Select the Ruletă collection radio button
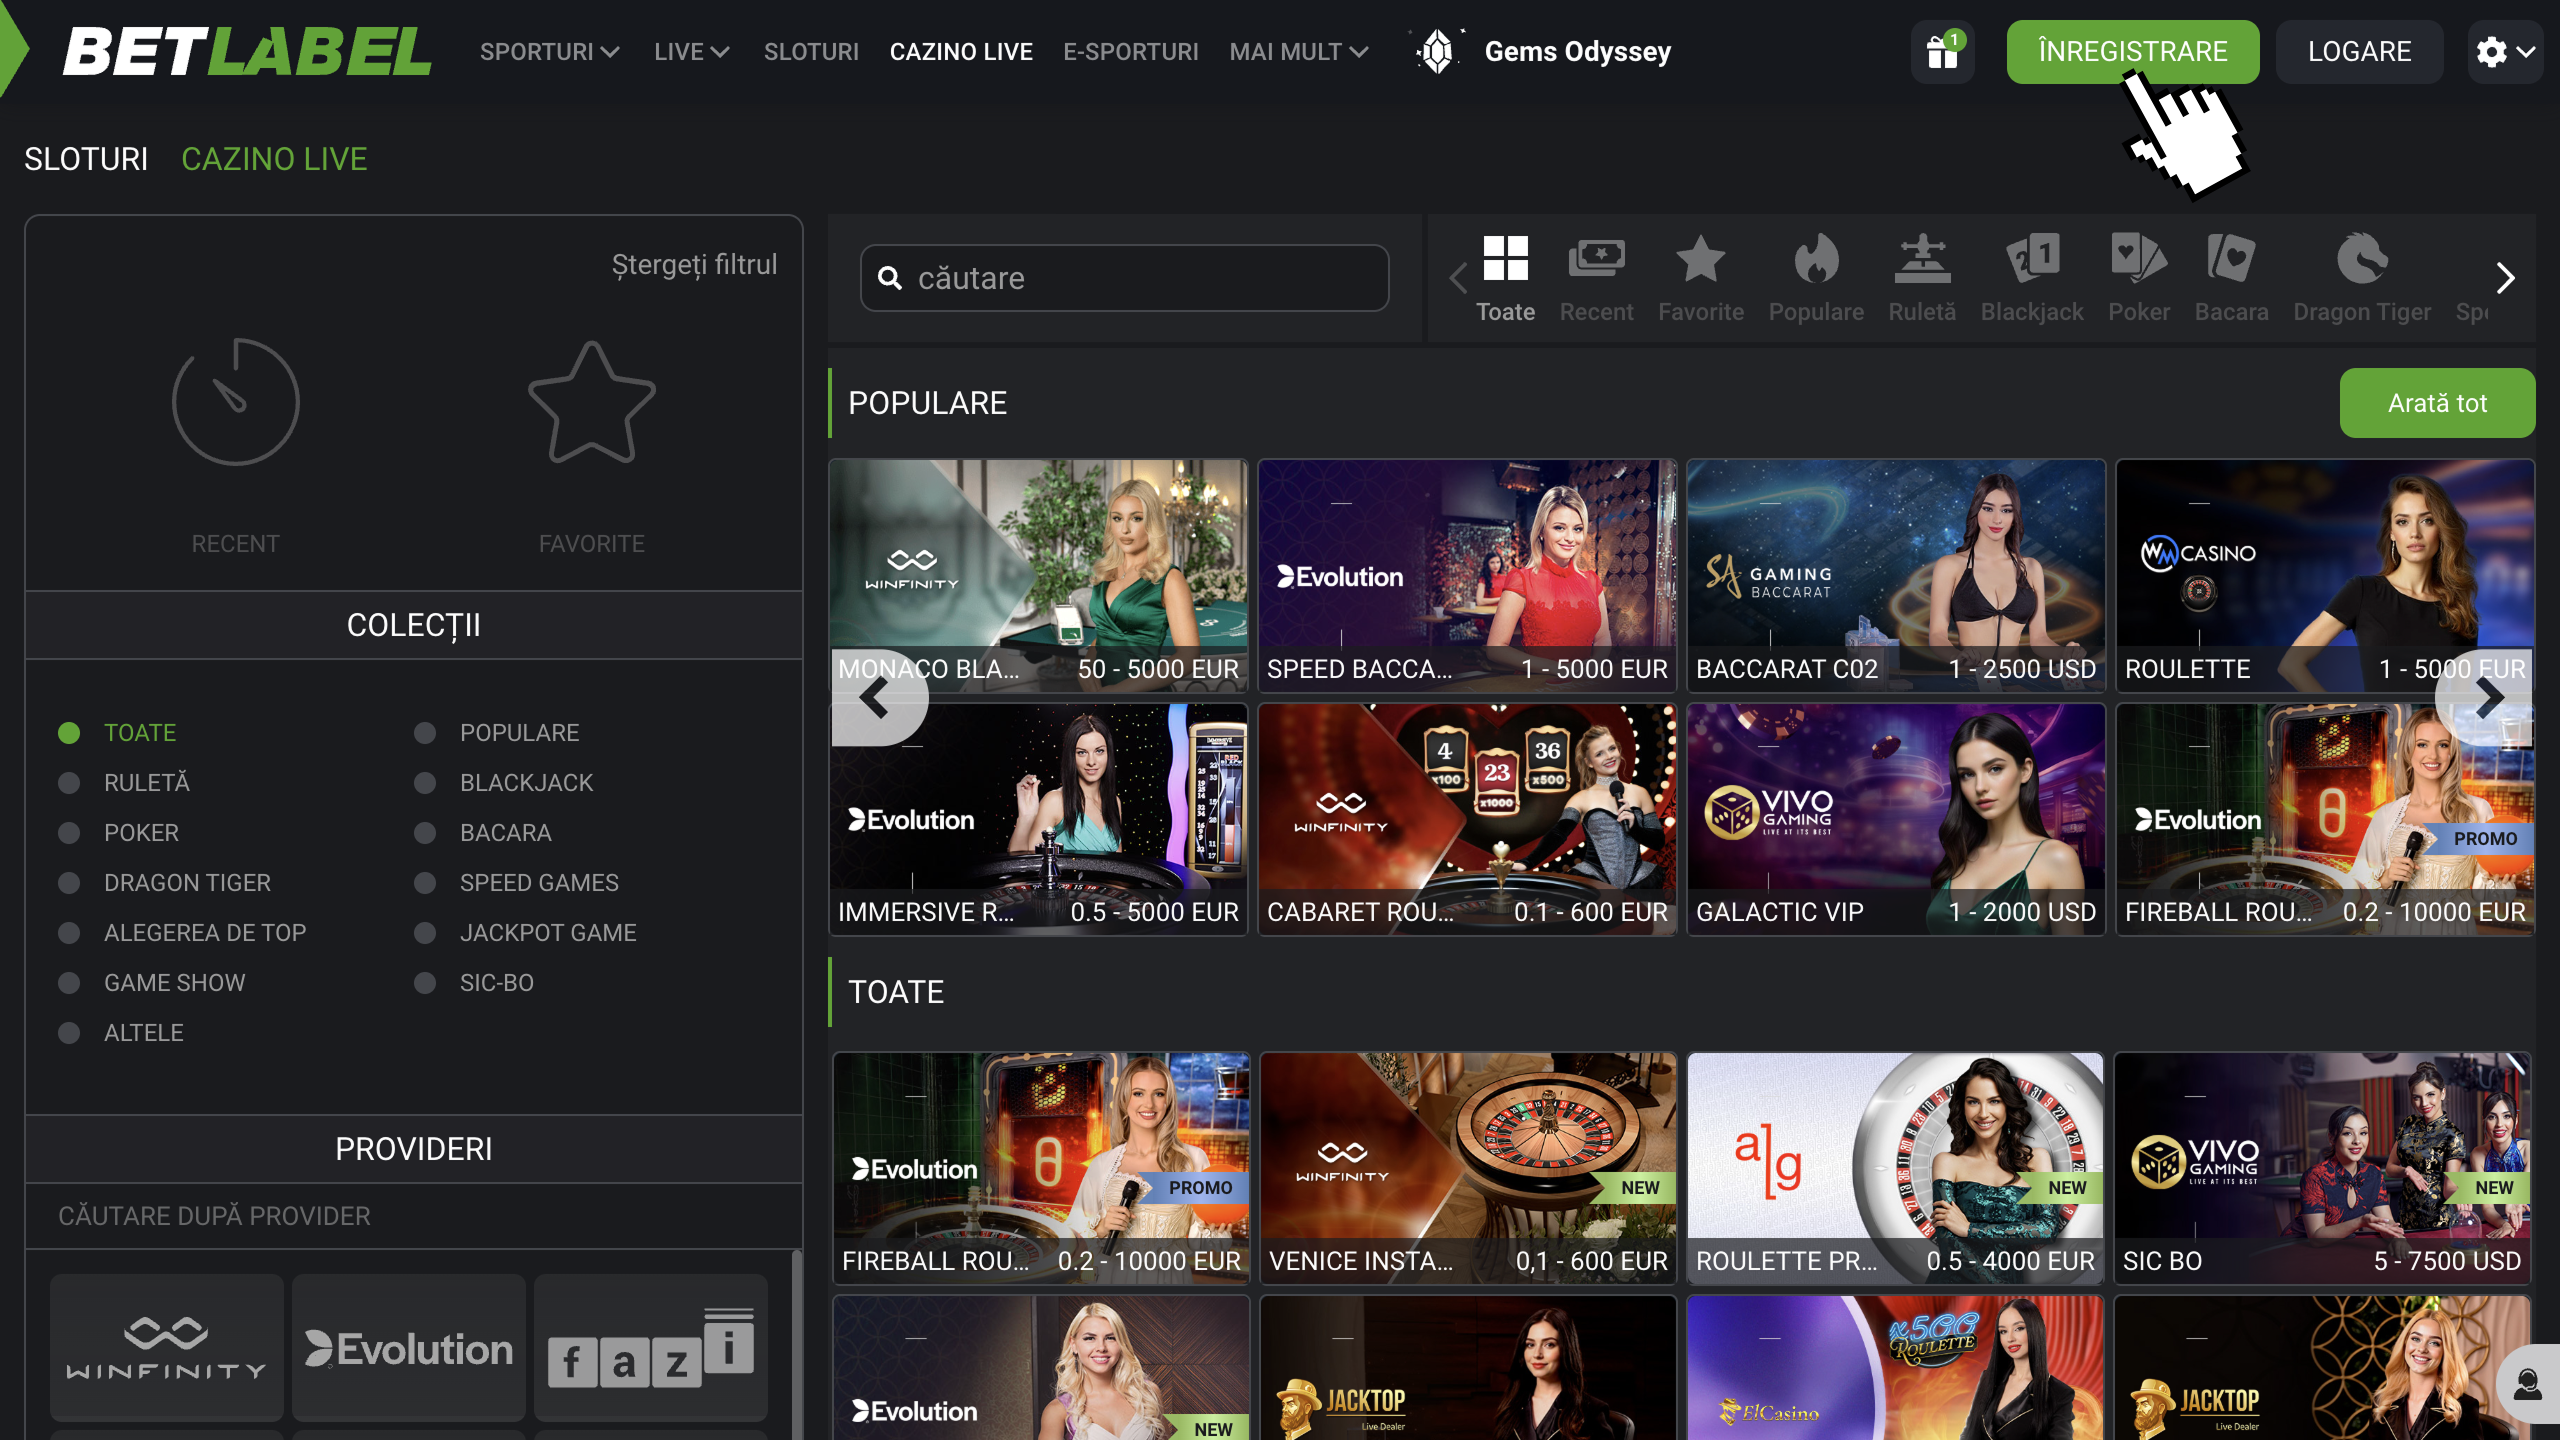This screenshot has height=1440, width=2560. (x=69, y=783)
